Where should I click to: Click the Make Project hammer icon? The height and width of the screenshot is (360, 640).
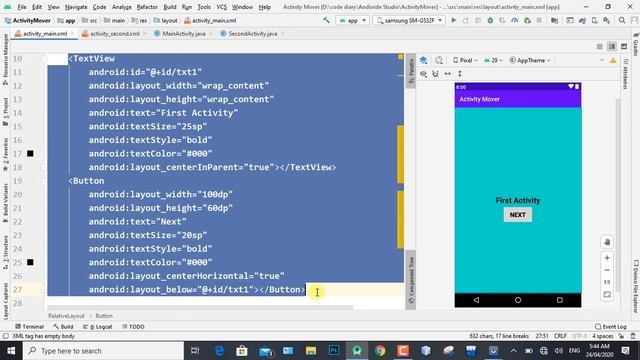point(326,20)
